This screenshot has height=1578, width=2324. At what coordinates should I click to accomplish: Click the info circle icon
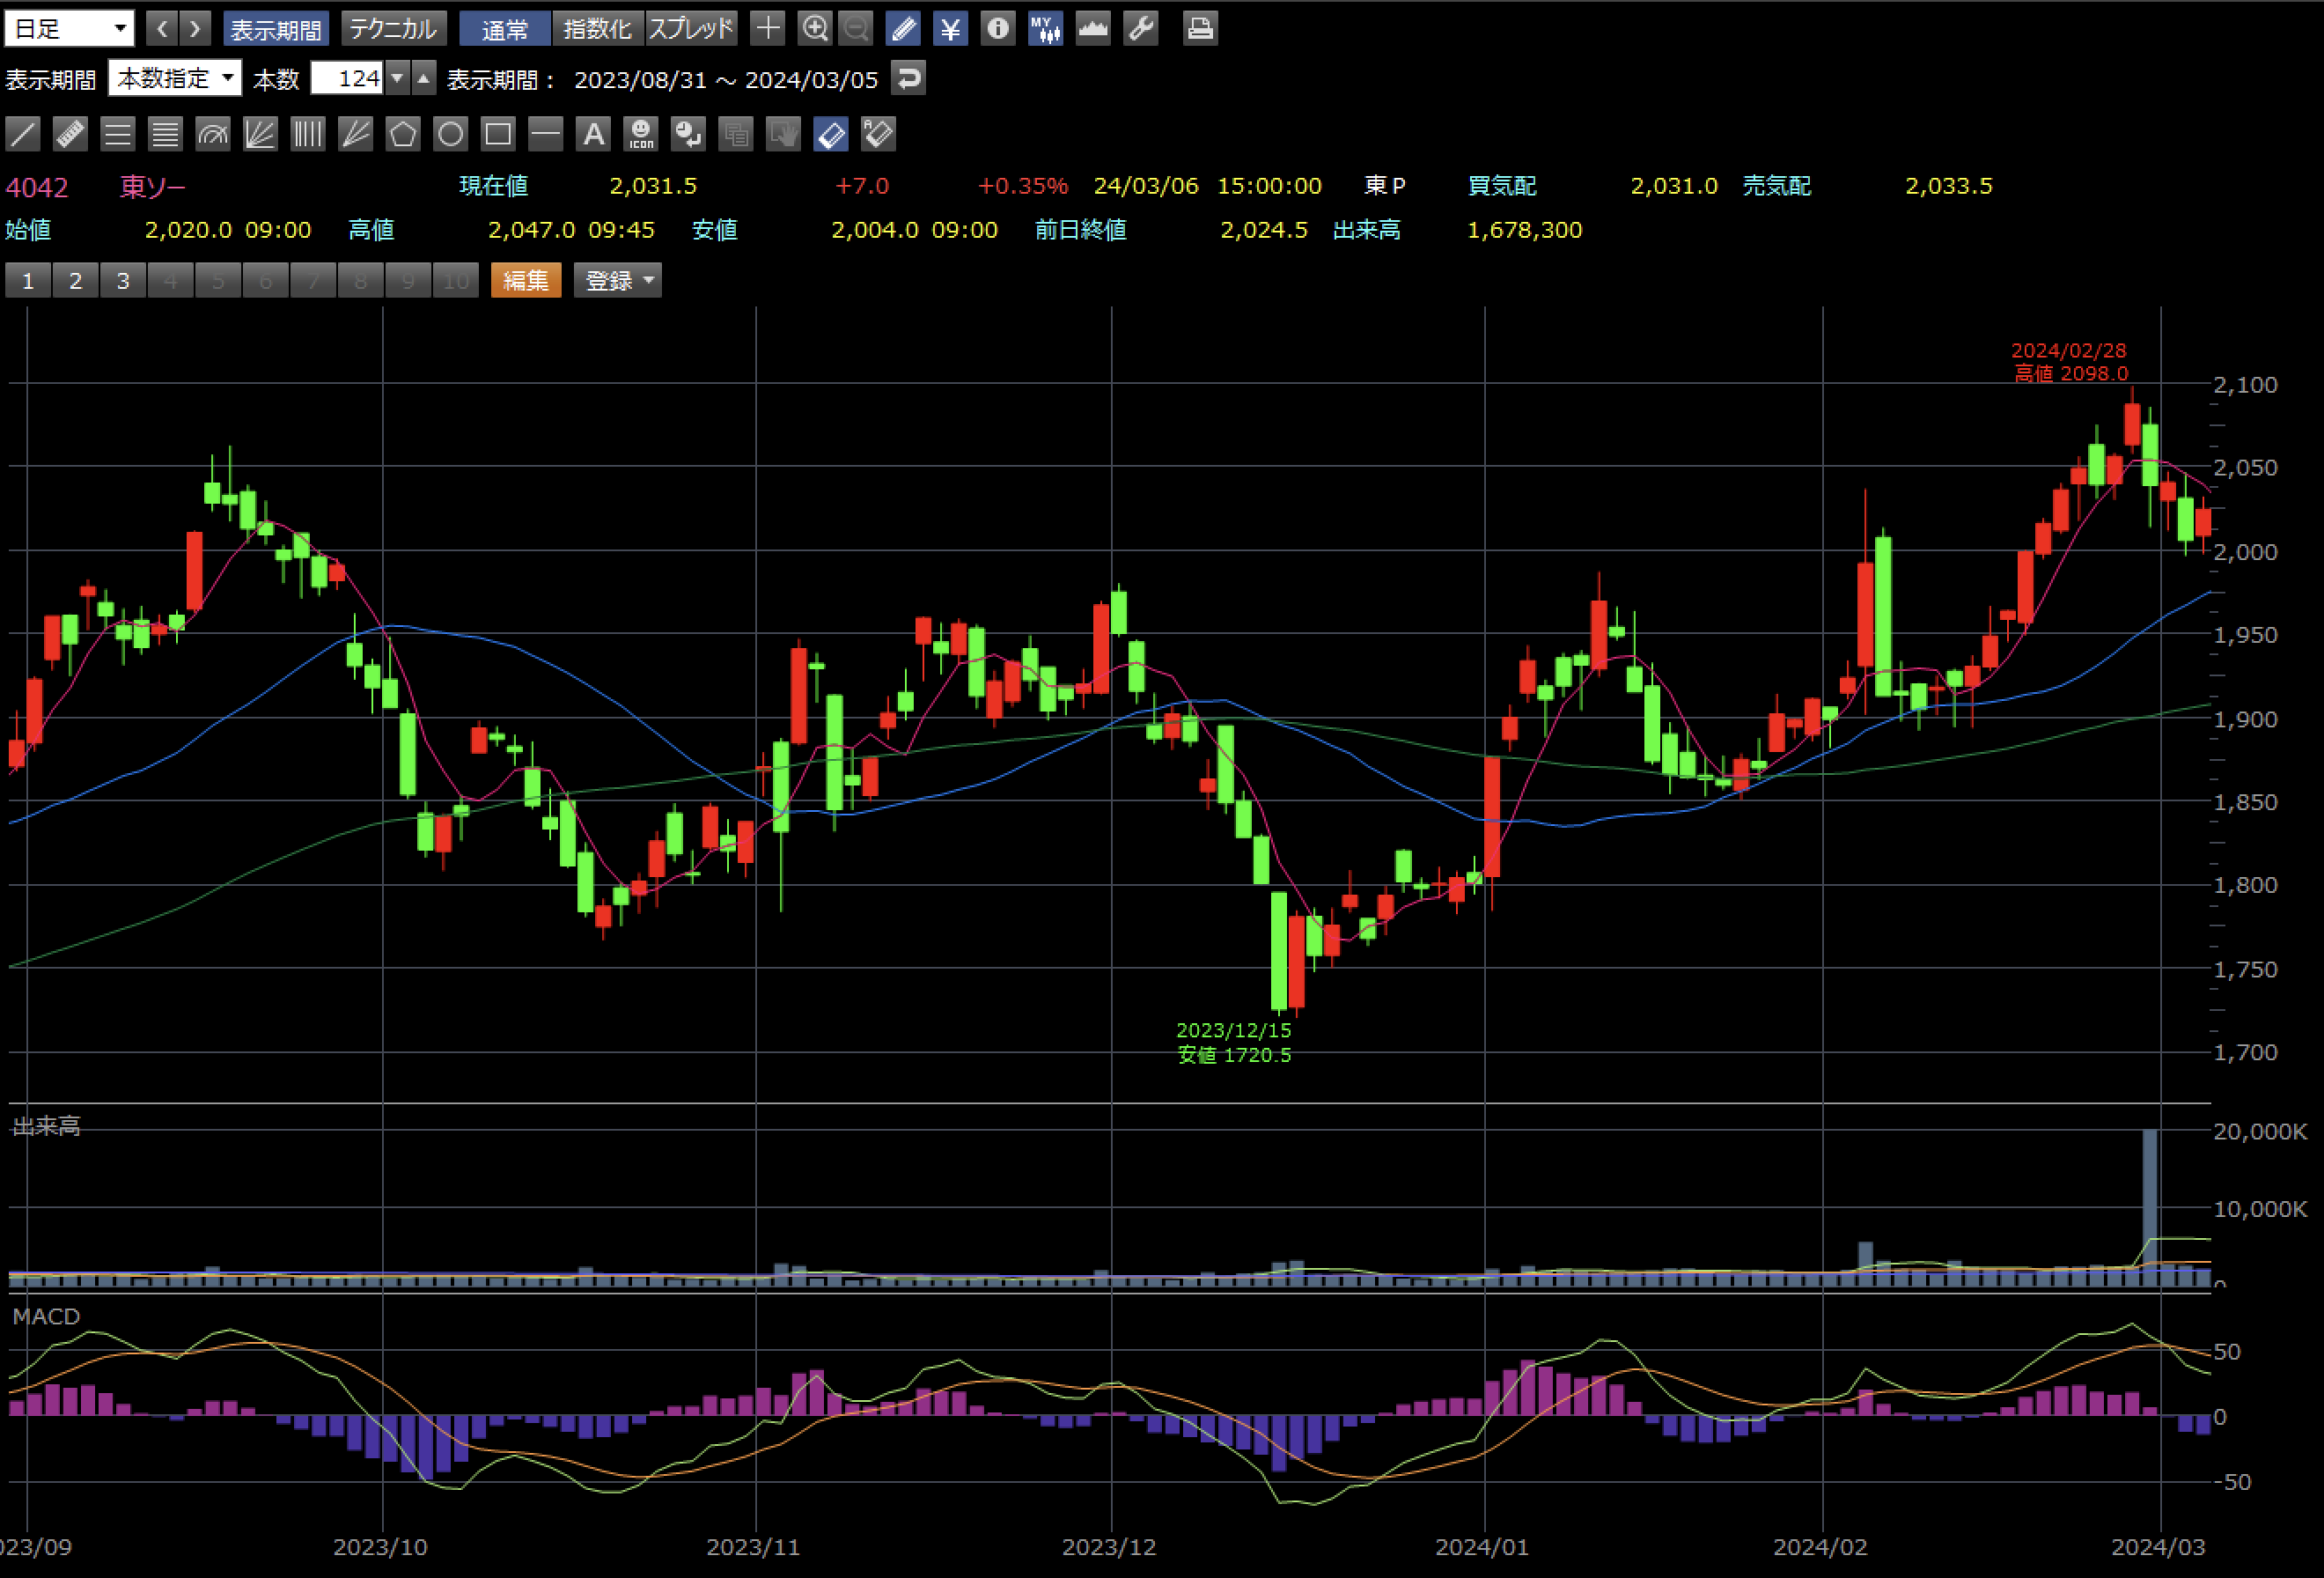coord(997,28)
